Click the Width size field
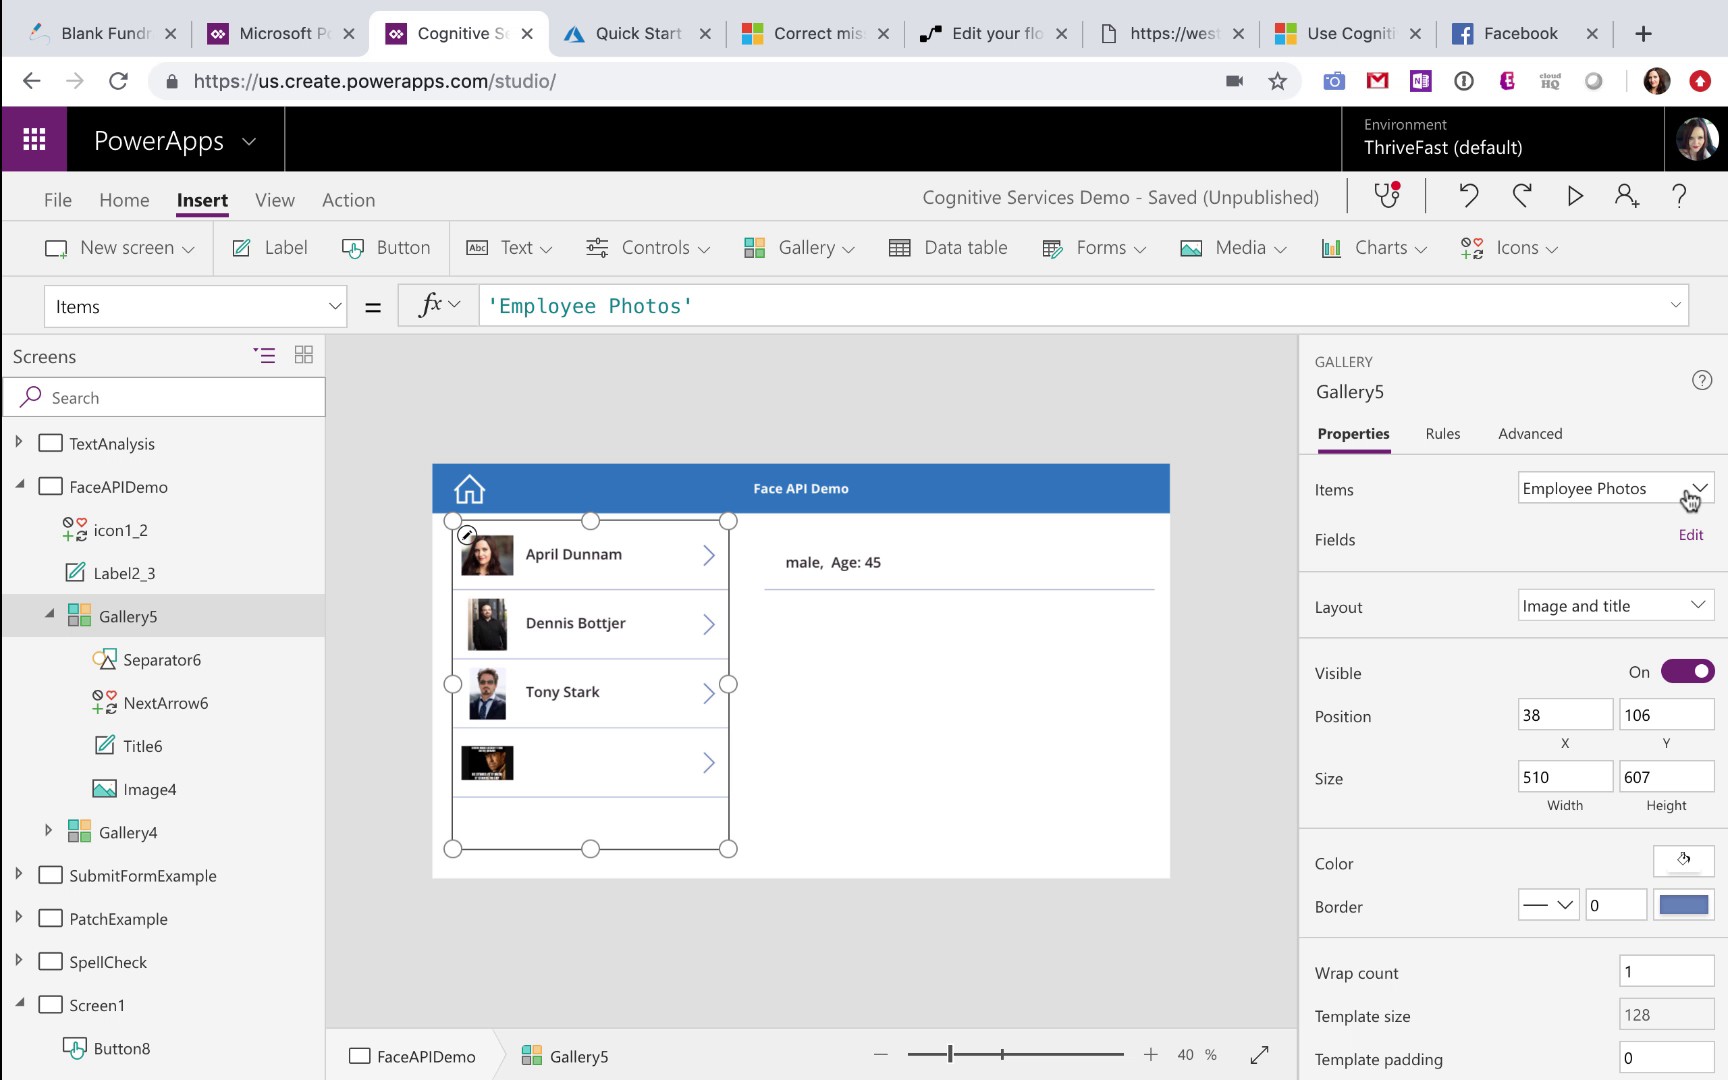Viewport: 1728px width, 1080px height. 1565,777
